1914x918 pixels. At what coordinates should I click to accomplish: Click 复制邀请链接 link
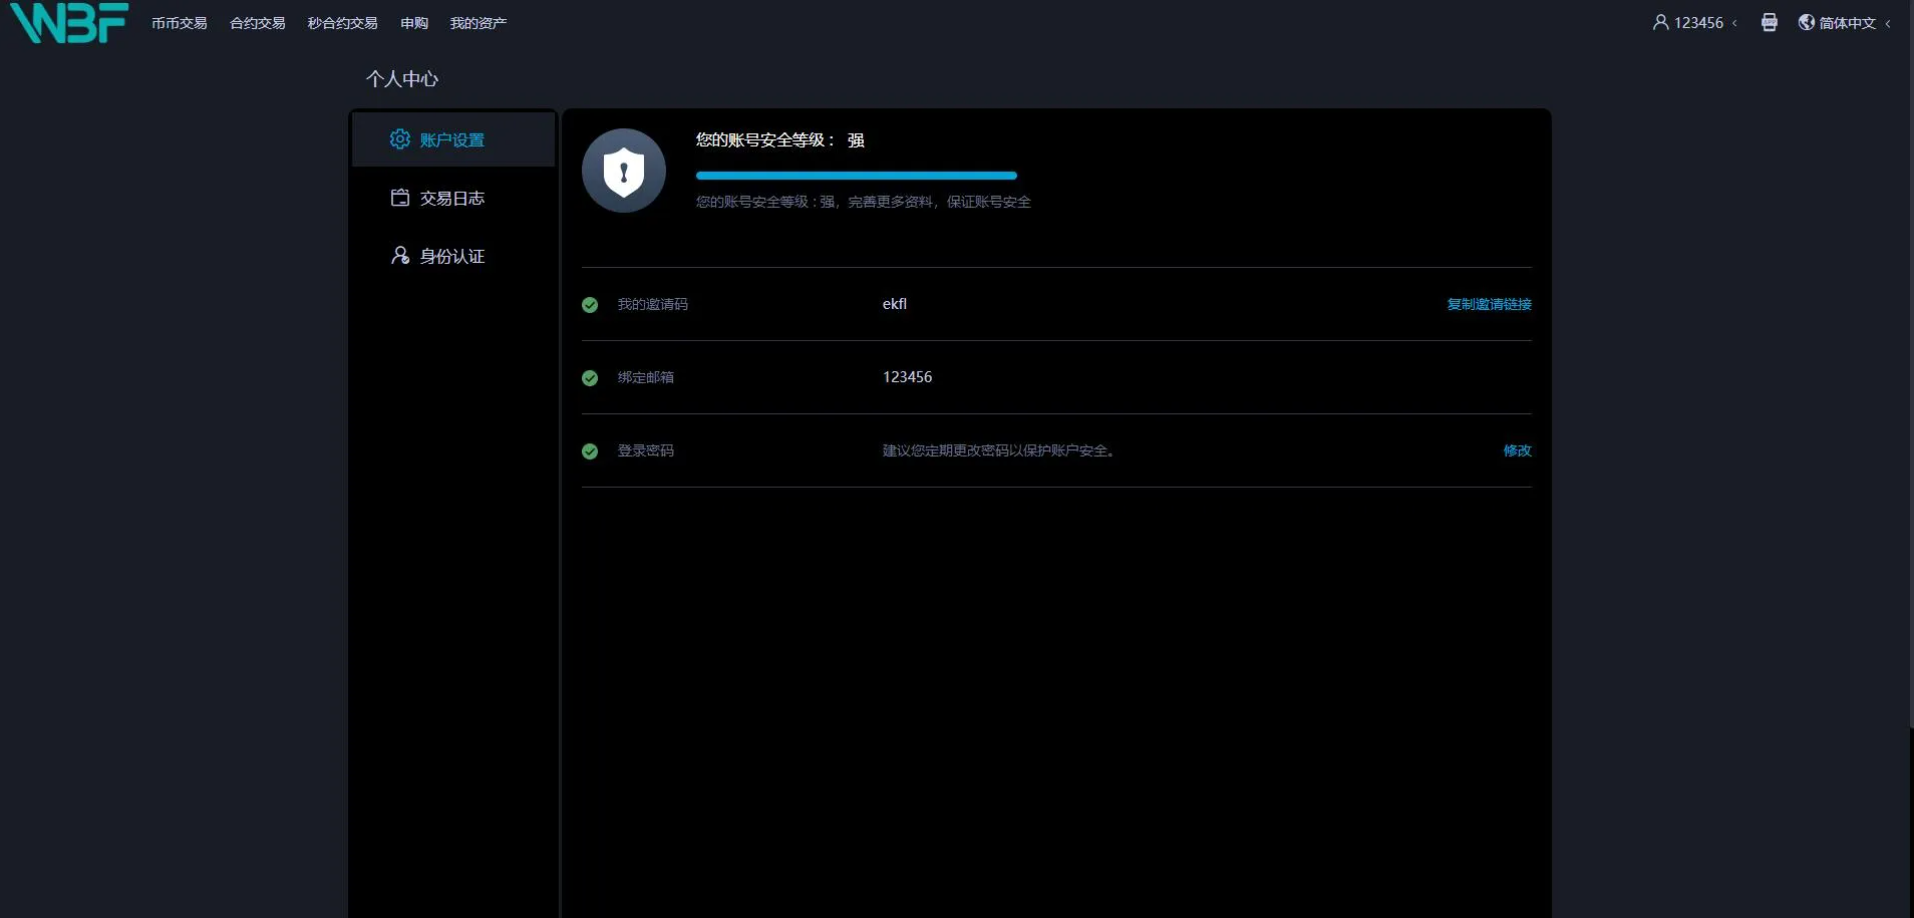tap(1488, 304)
